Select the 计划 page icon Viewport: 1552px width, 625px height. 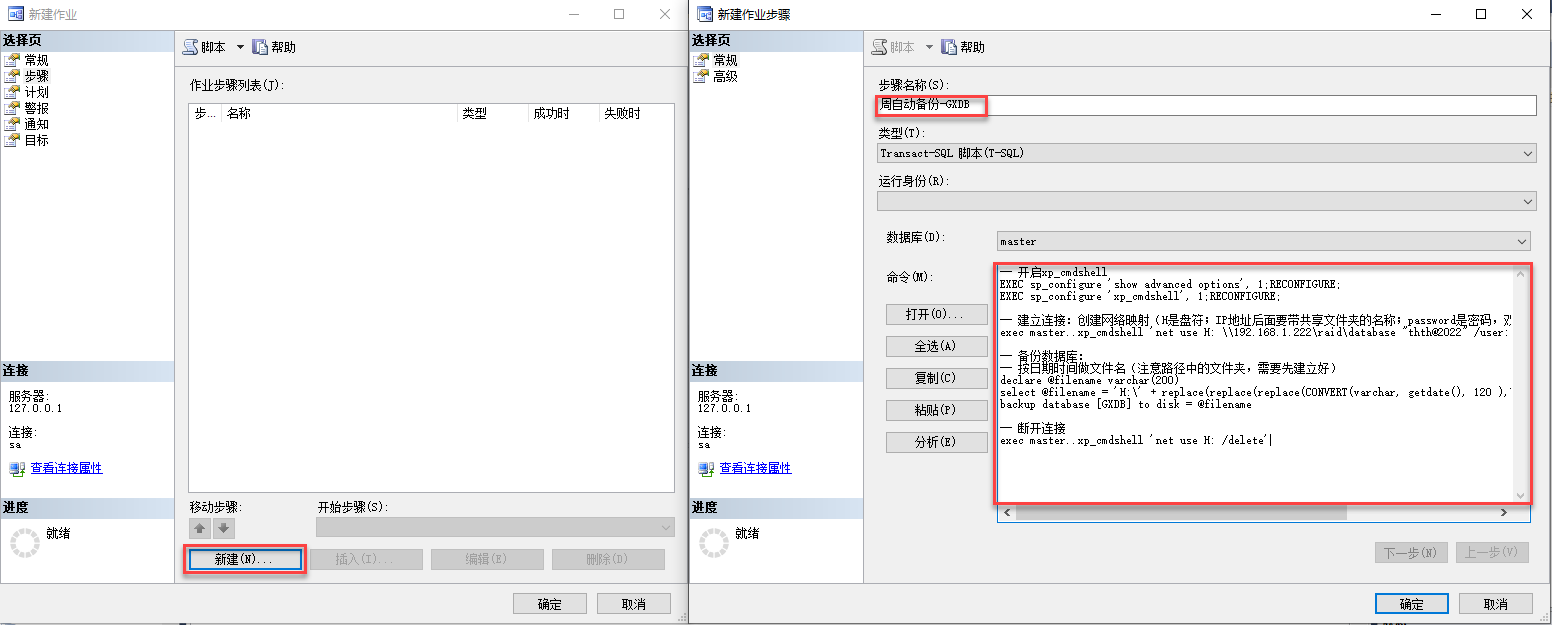tap(12, 92)
